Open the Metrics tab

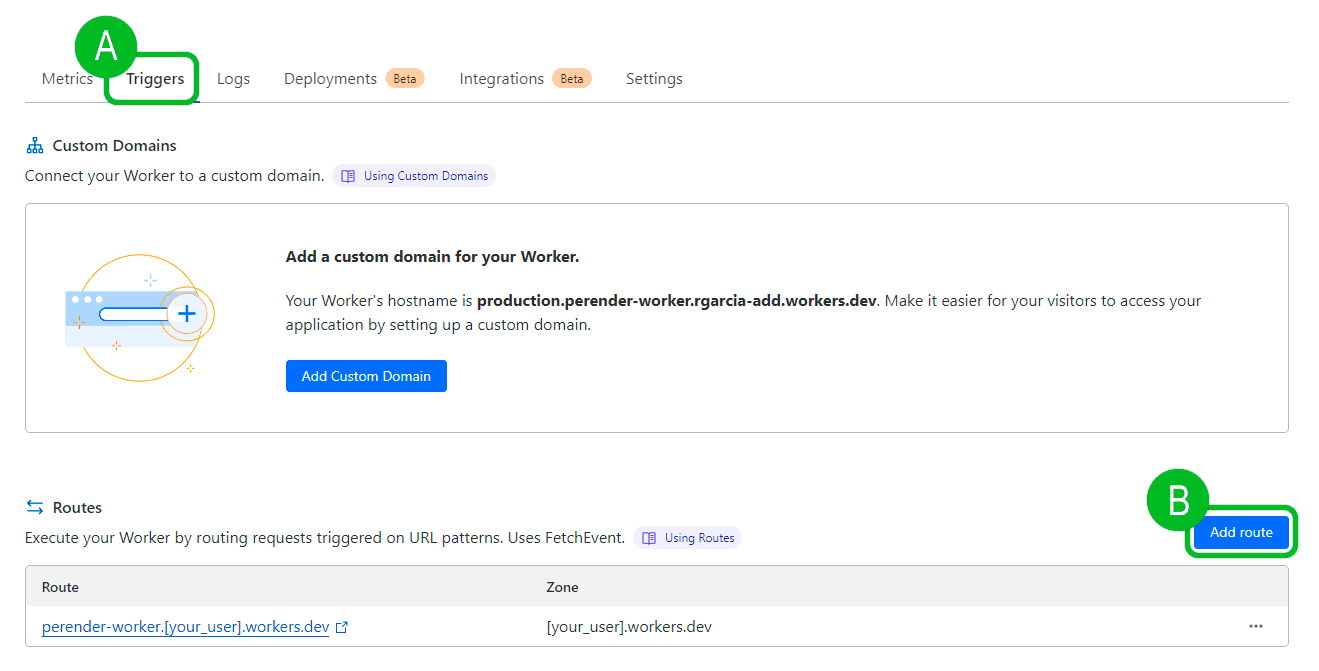click(x=67, y=79)
